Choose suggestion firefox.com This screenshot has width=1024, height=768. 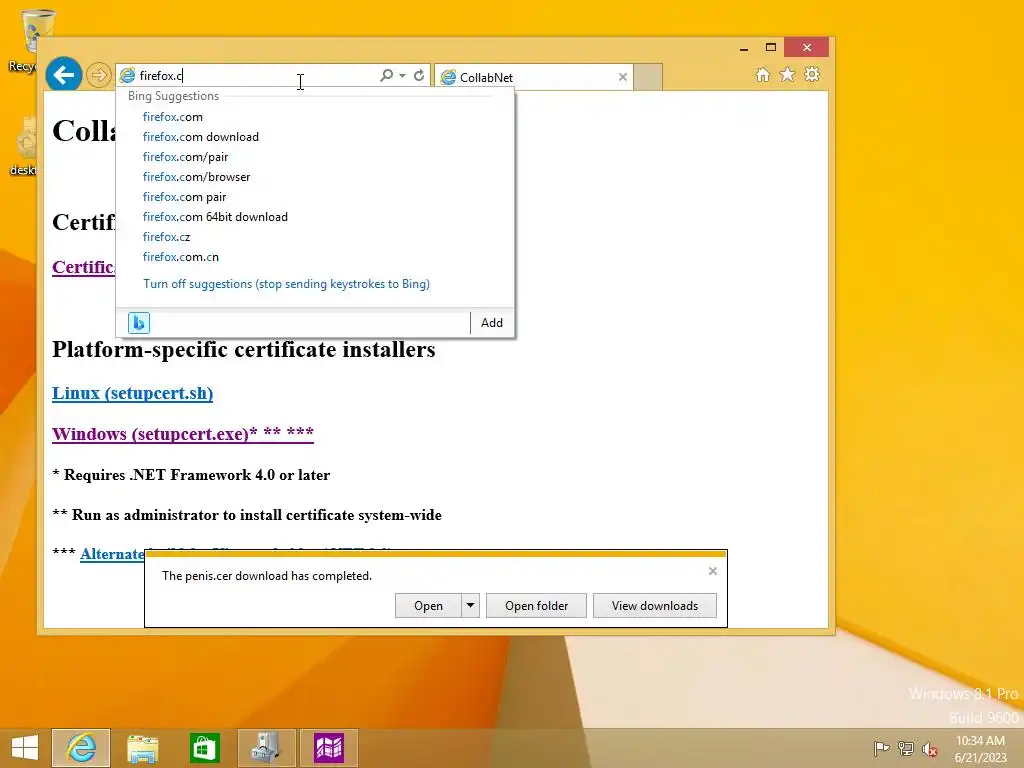[172, 117]
